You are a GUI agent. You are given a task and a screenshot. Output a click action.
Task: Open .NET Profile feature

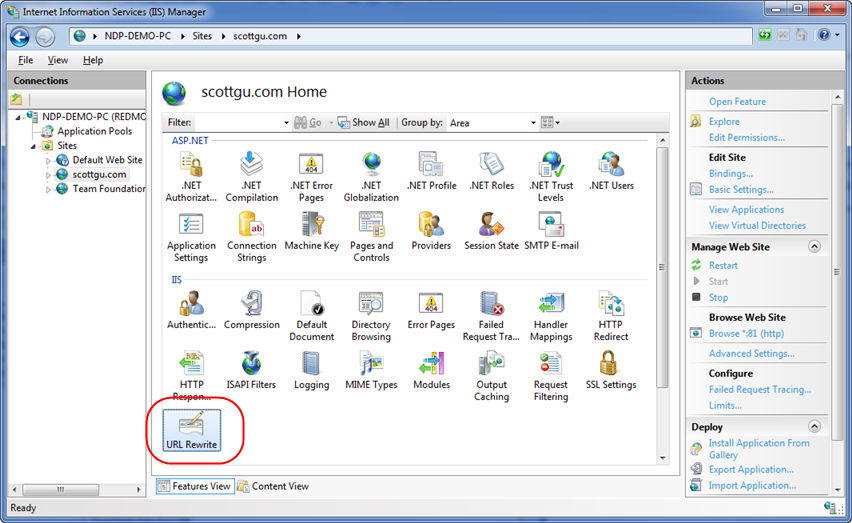431,171
